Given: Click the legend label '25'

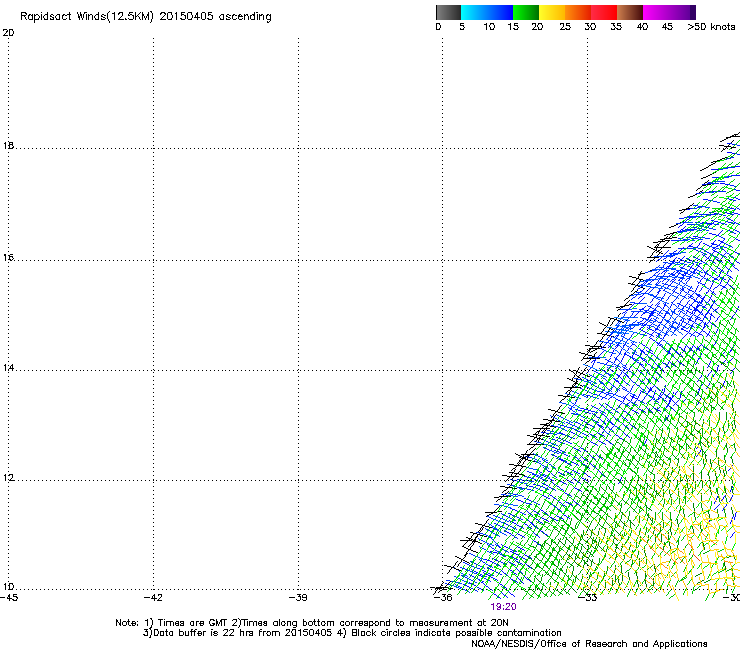Looking at the screenshot, I should (565, 27).
